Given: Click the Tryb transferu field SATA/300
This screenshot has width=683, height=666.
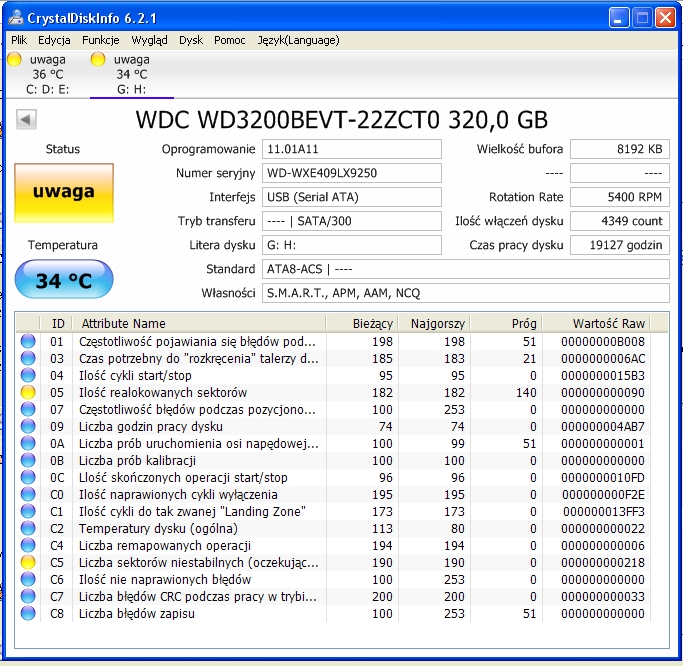Looking at the screenshot, I should click(x=352, y=221).
